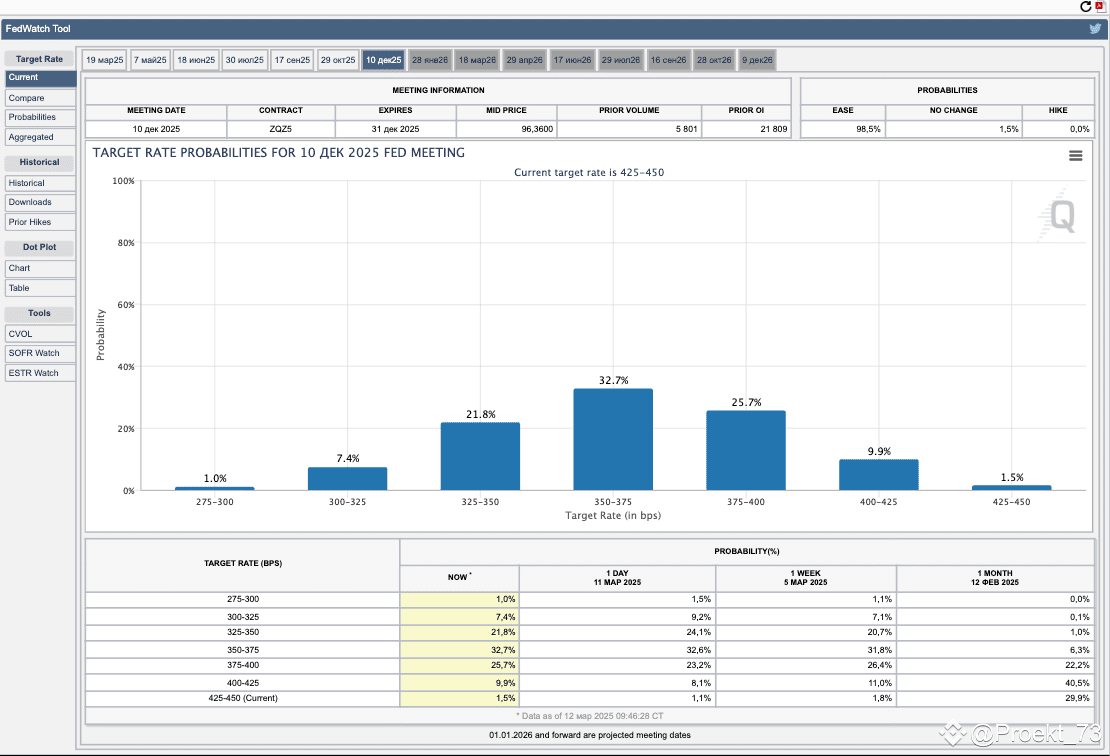
Task: Open the Aggregated sidebar item
Action: 40,137
